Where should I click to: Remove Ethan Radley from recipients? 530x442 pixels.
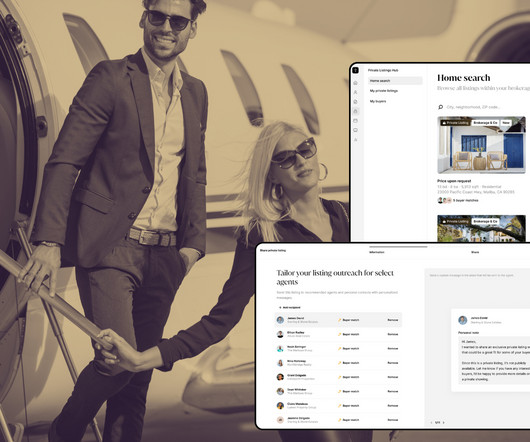[x=392, y=334]
